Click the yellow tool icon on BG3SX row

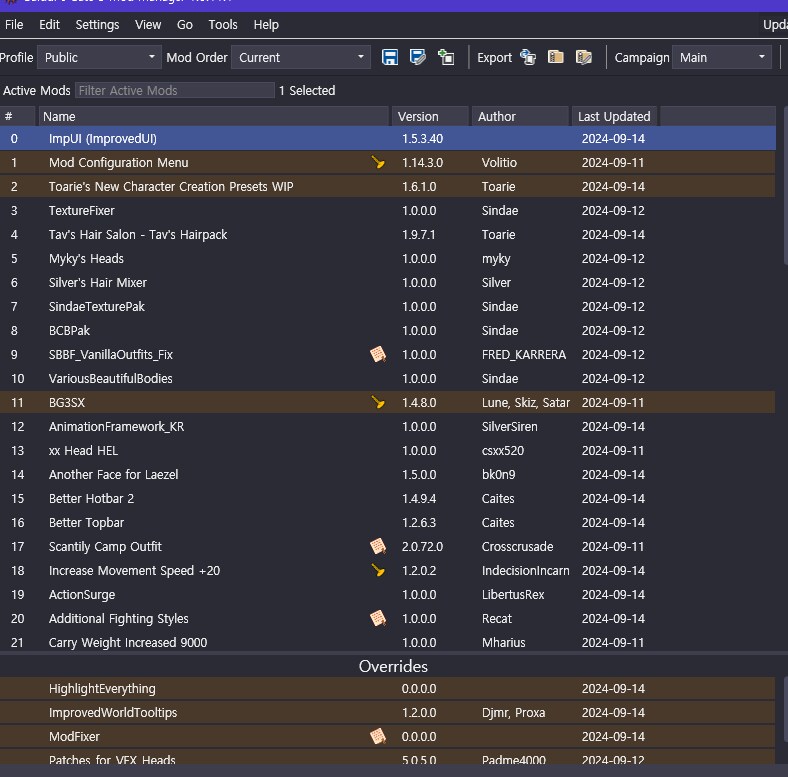coord(378,403)
